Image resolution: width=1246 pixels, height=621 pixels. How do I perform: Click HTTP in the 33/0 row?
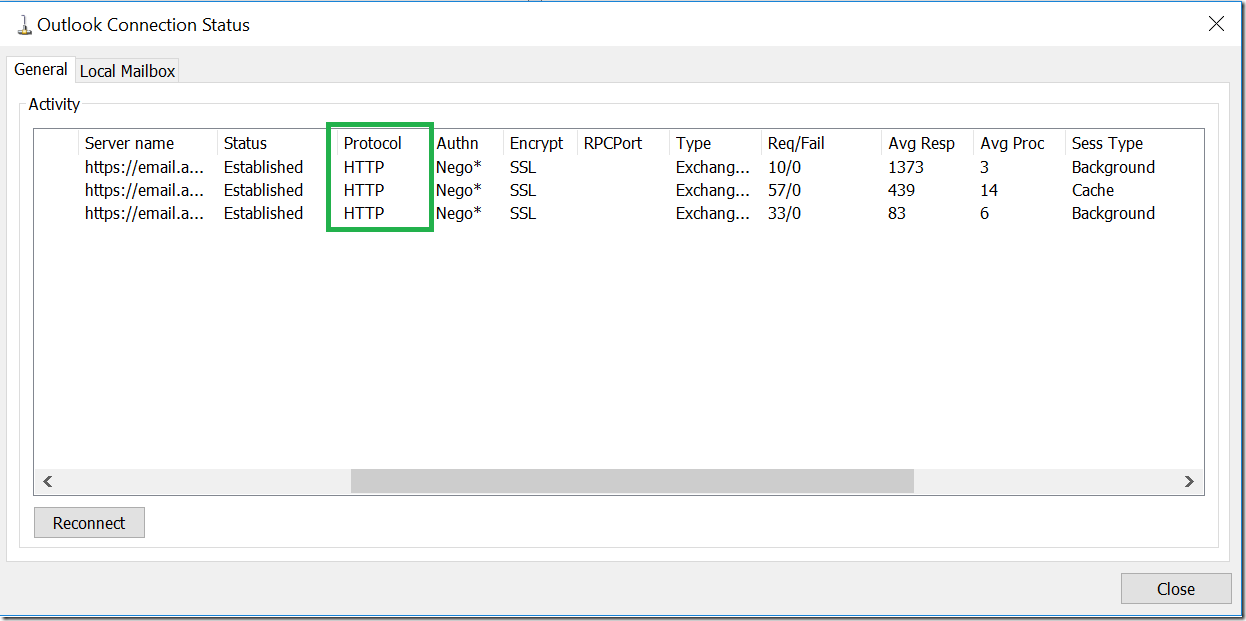[x=364, y=213]
